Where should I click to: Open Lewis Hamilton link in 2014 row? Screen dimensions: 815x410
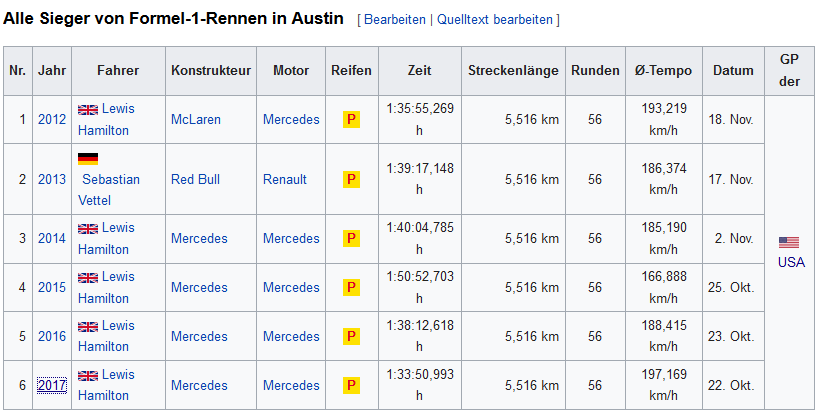(107, 239)
